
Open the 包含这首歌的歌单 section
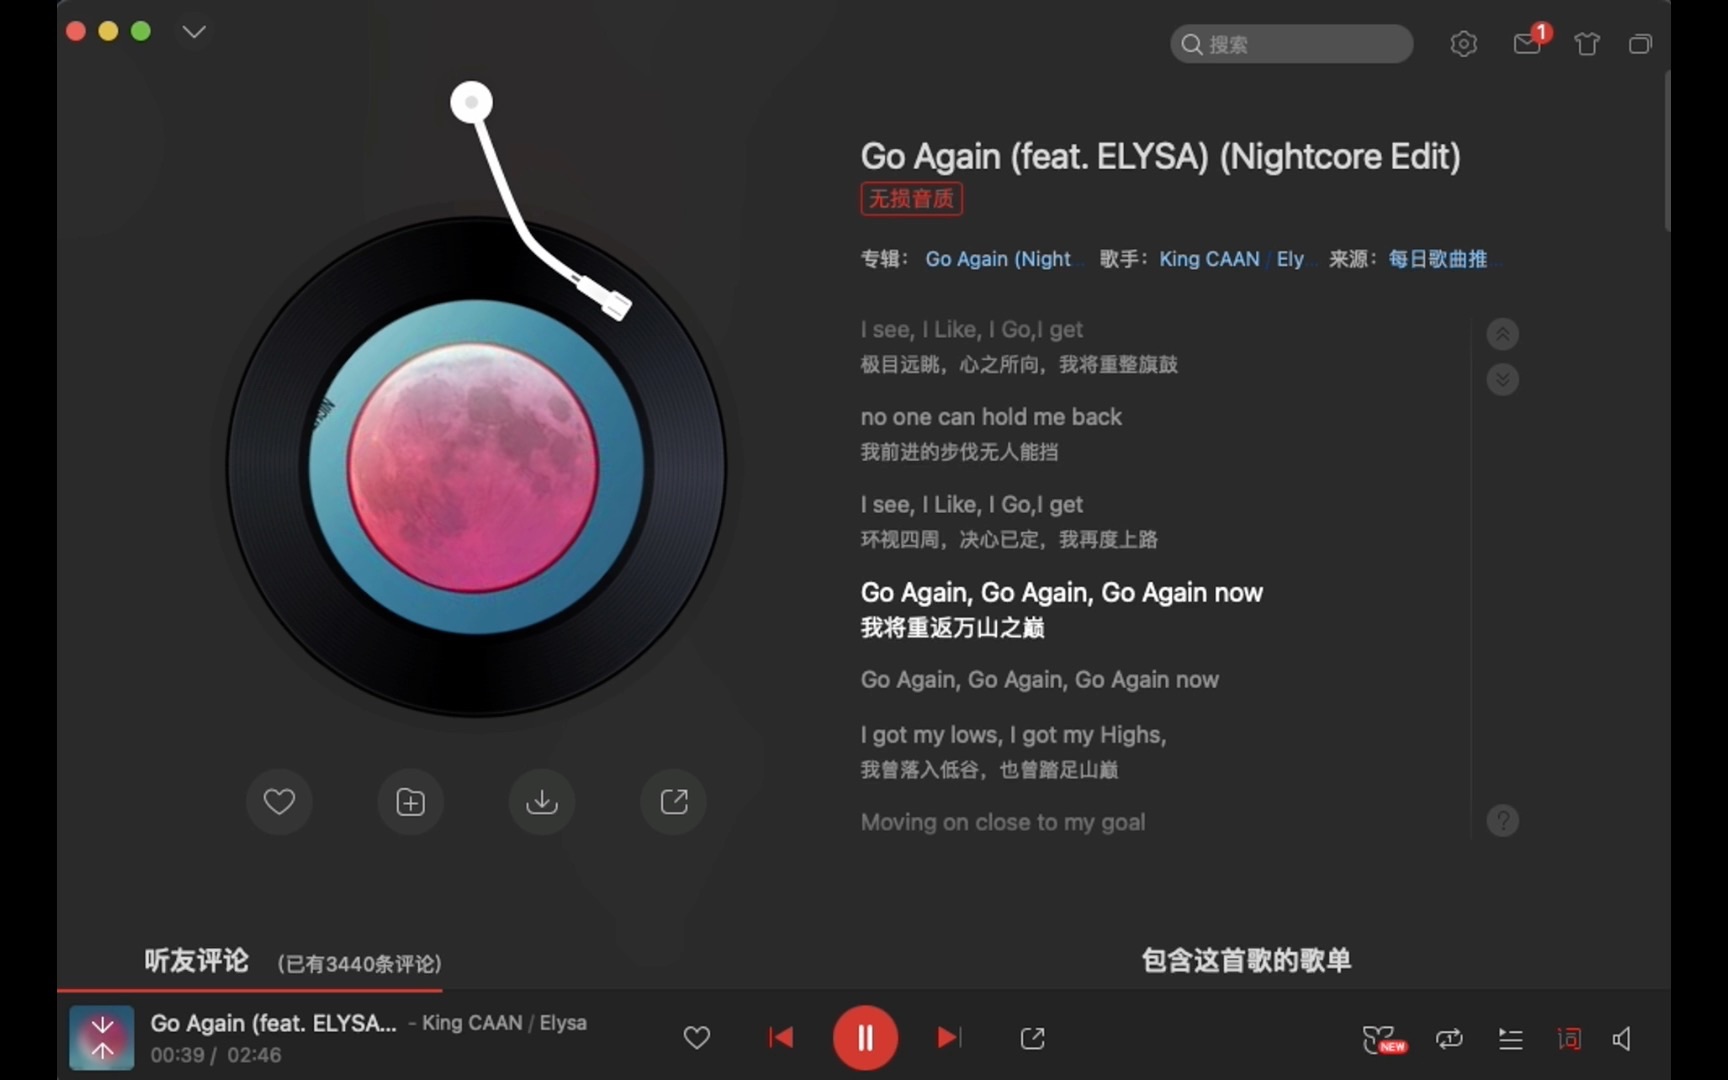pyautogui.click(x=1246, y=961)
